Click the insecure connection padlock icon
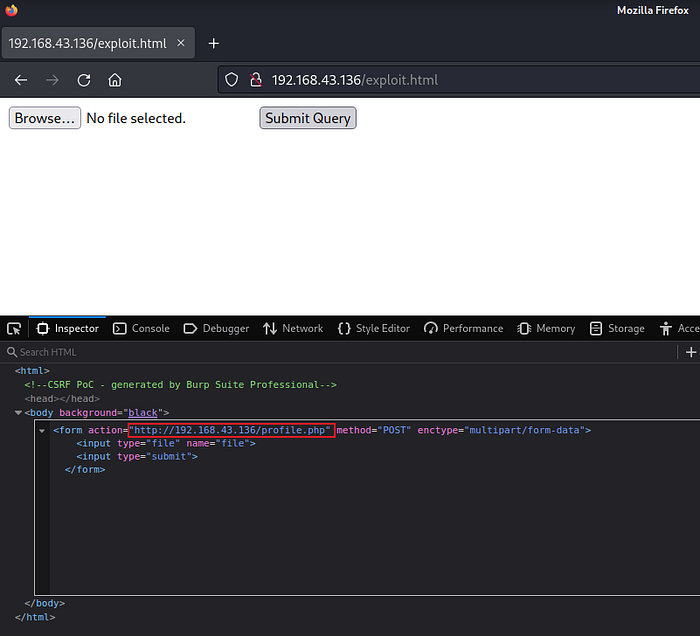 [x=255, y=80]
